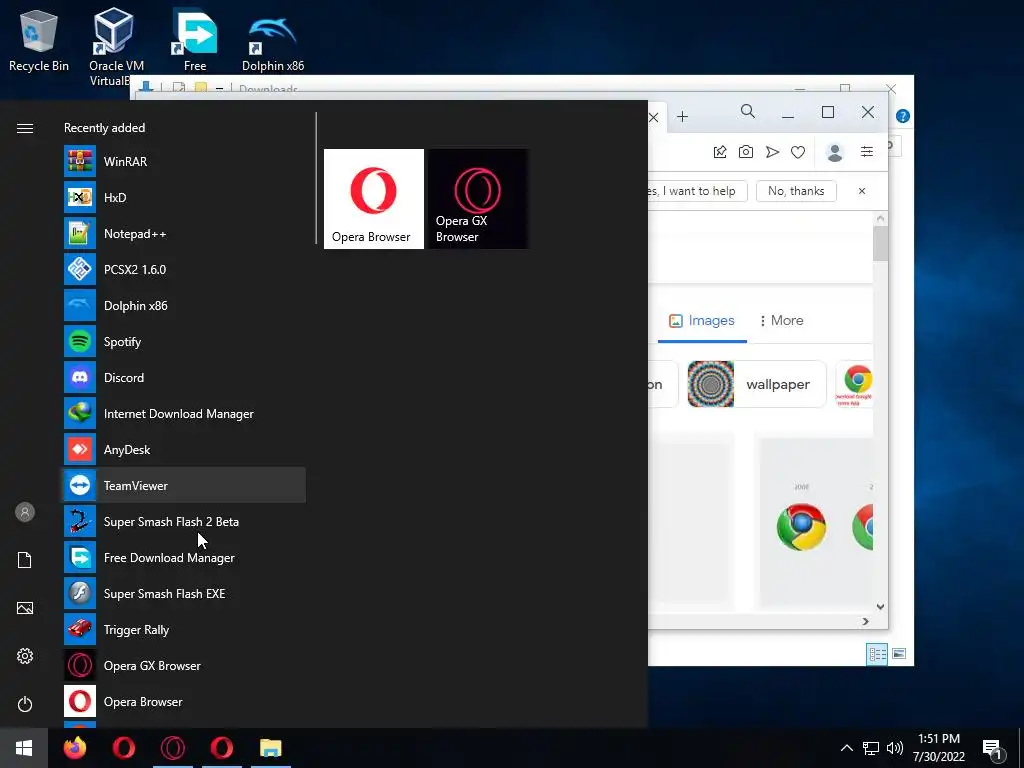The width and height of the screenshot is (1024, 768).
Task: Open Opera Browser in the app list
Action: [184, 701]
